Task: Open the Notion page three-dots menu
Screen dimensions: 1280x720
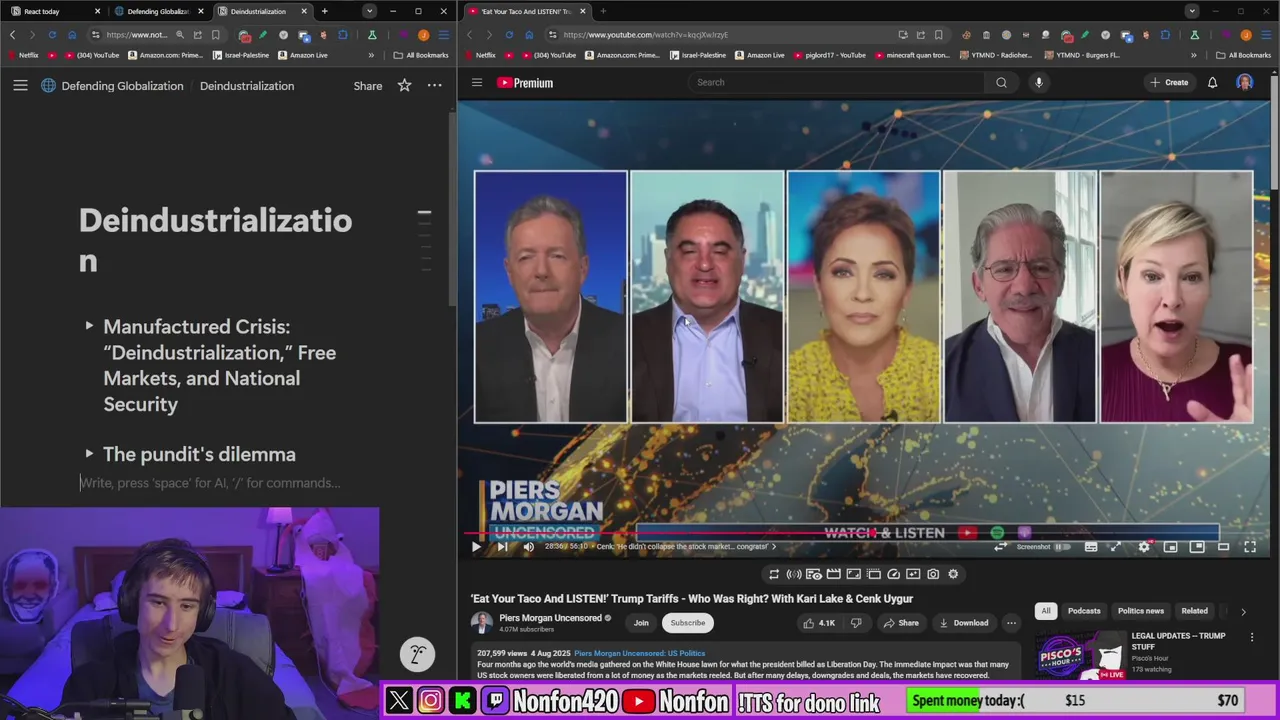Action: [x=435, y=86]
